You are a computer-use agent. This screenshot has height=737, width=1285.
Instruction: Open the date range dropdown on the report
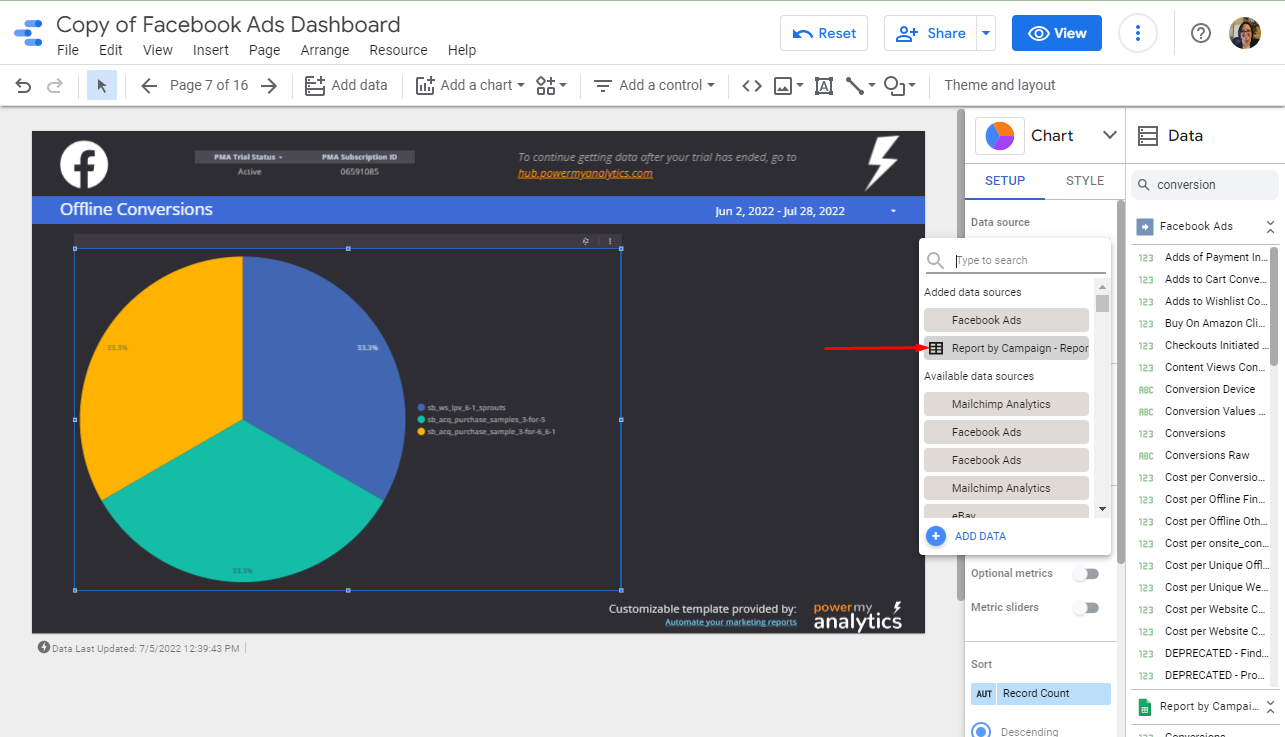893,211
